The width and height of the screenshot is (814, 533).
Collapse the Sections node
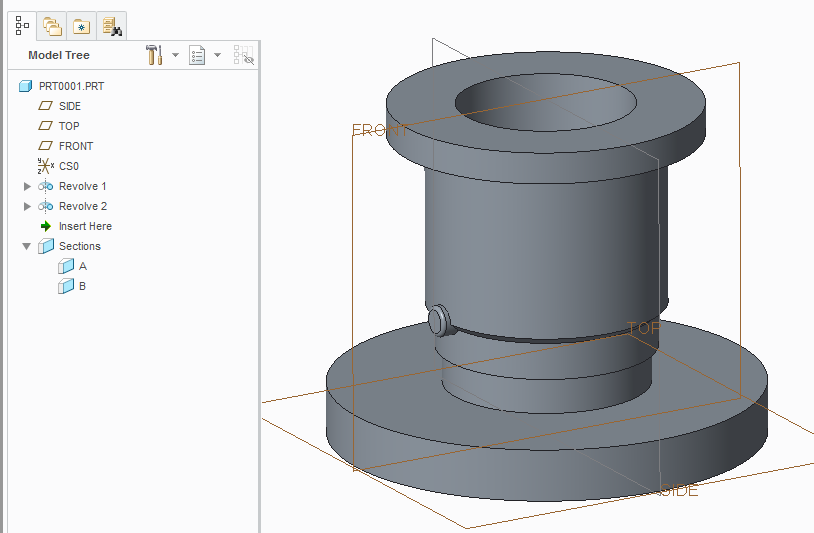(x=27, y=246)
